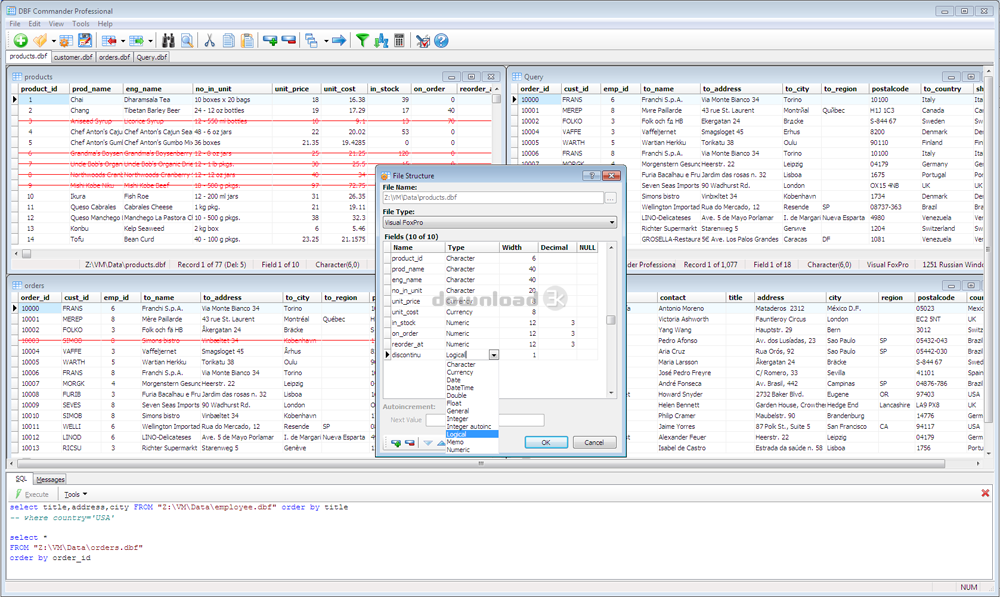Click the Width column header in File Structure
The width and height of the screenshot is (1000, 597).
click(519, 247)
